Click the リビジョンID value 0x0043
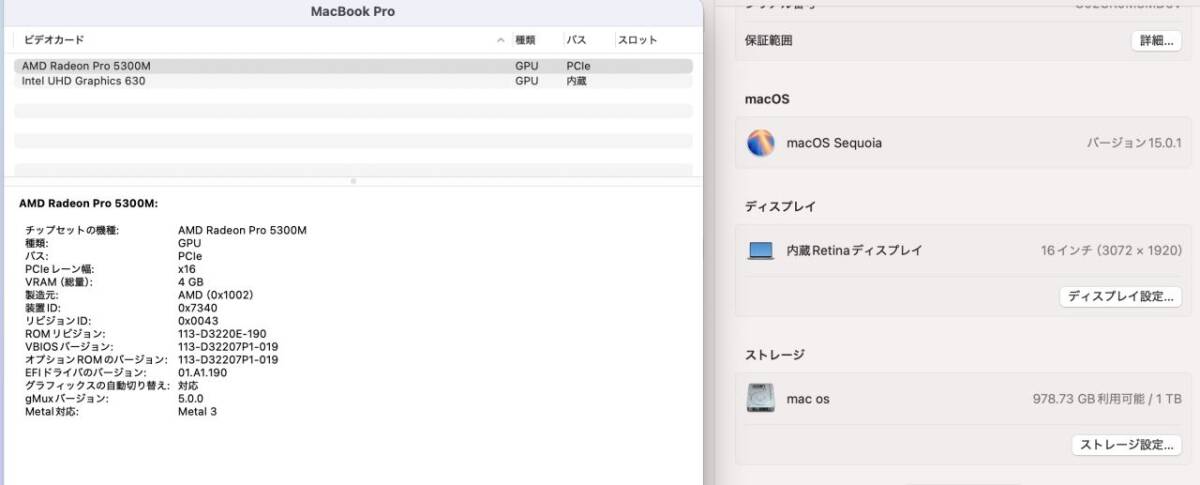 198,321
